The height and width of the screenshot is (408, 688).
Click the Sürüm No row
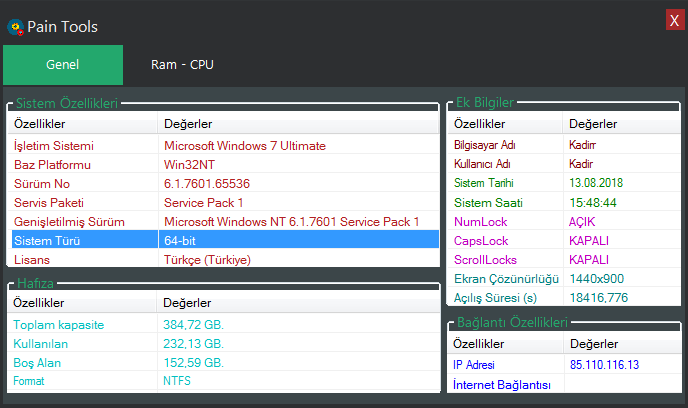(223, 183)
